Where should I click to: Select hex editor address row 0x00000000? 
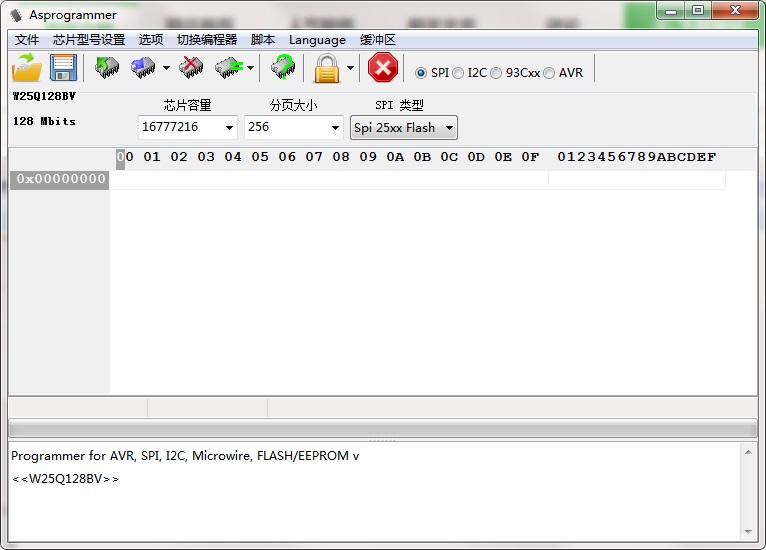(x=60, y=179)
